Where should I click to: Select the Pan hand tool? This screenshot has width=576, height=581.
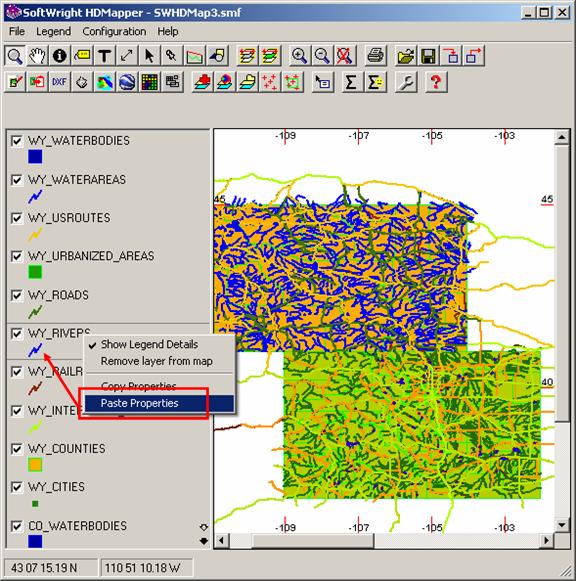pyautogui.click(x=37, y=56)
